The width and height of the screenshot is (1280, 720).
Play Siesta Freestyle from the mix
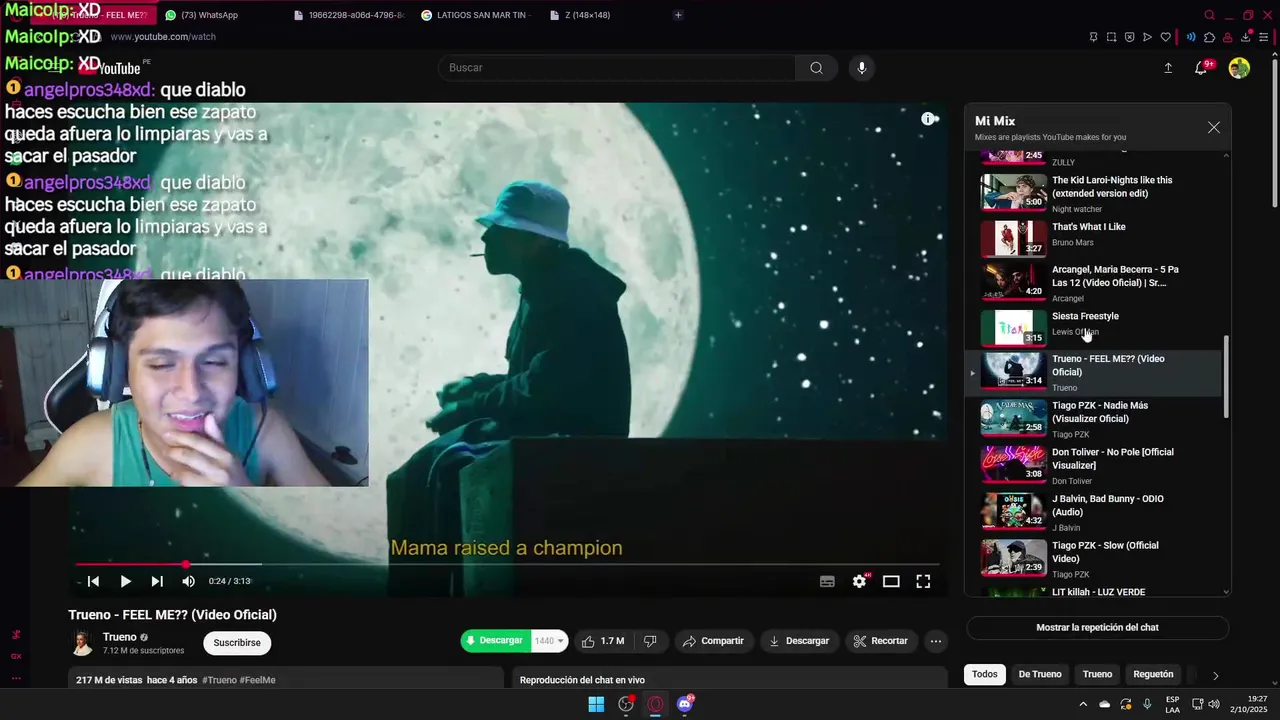(x=1093, y=326)
